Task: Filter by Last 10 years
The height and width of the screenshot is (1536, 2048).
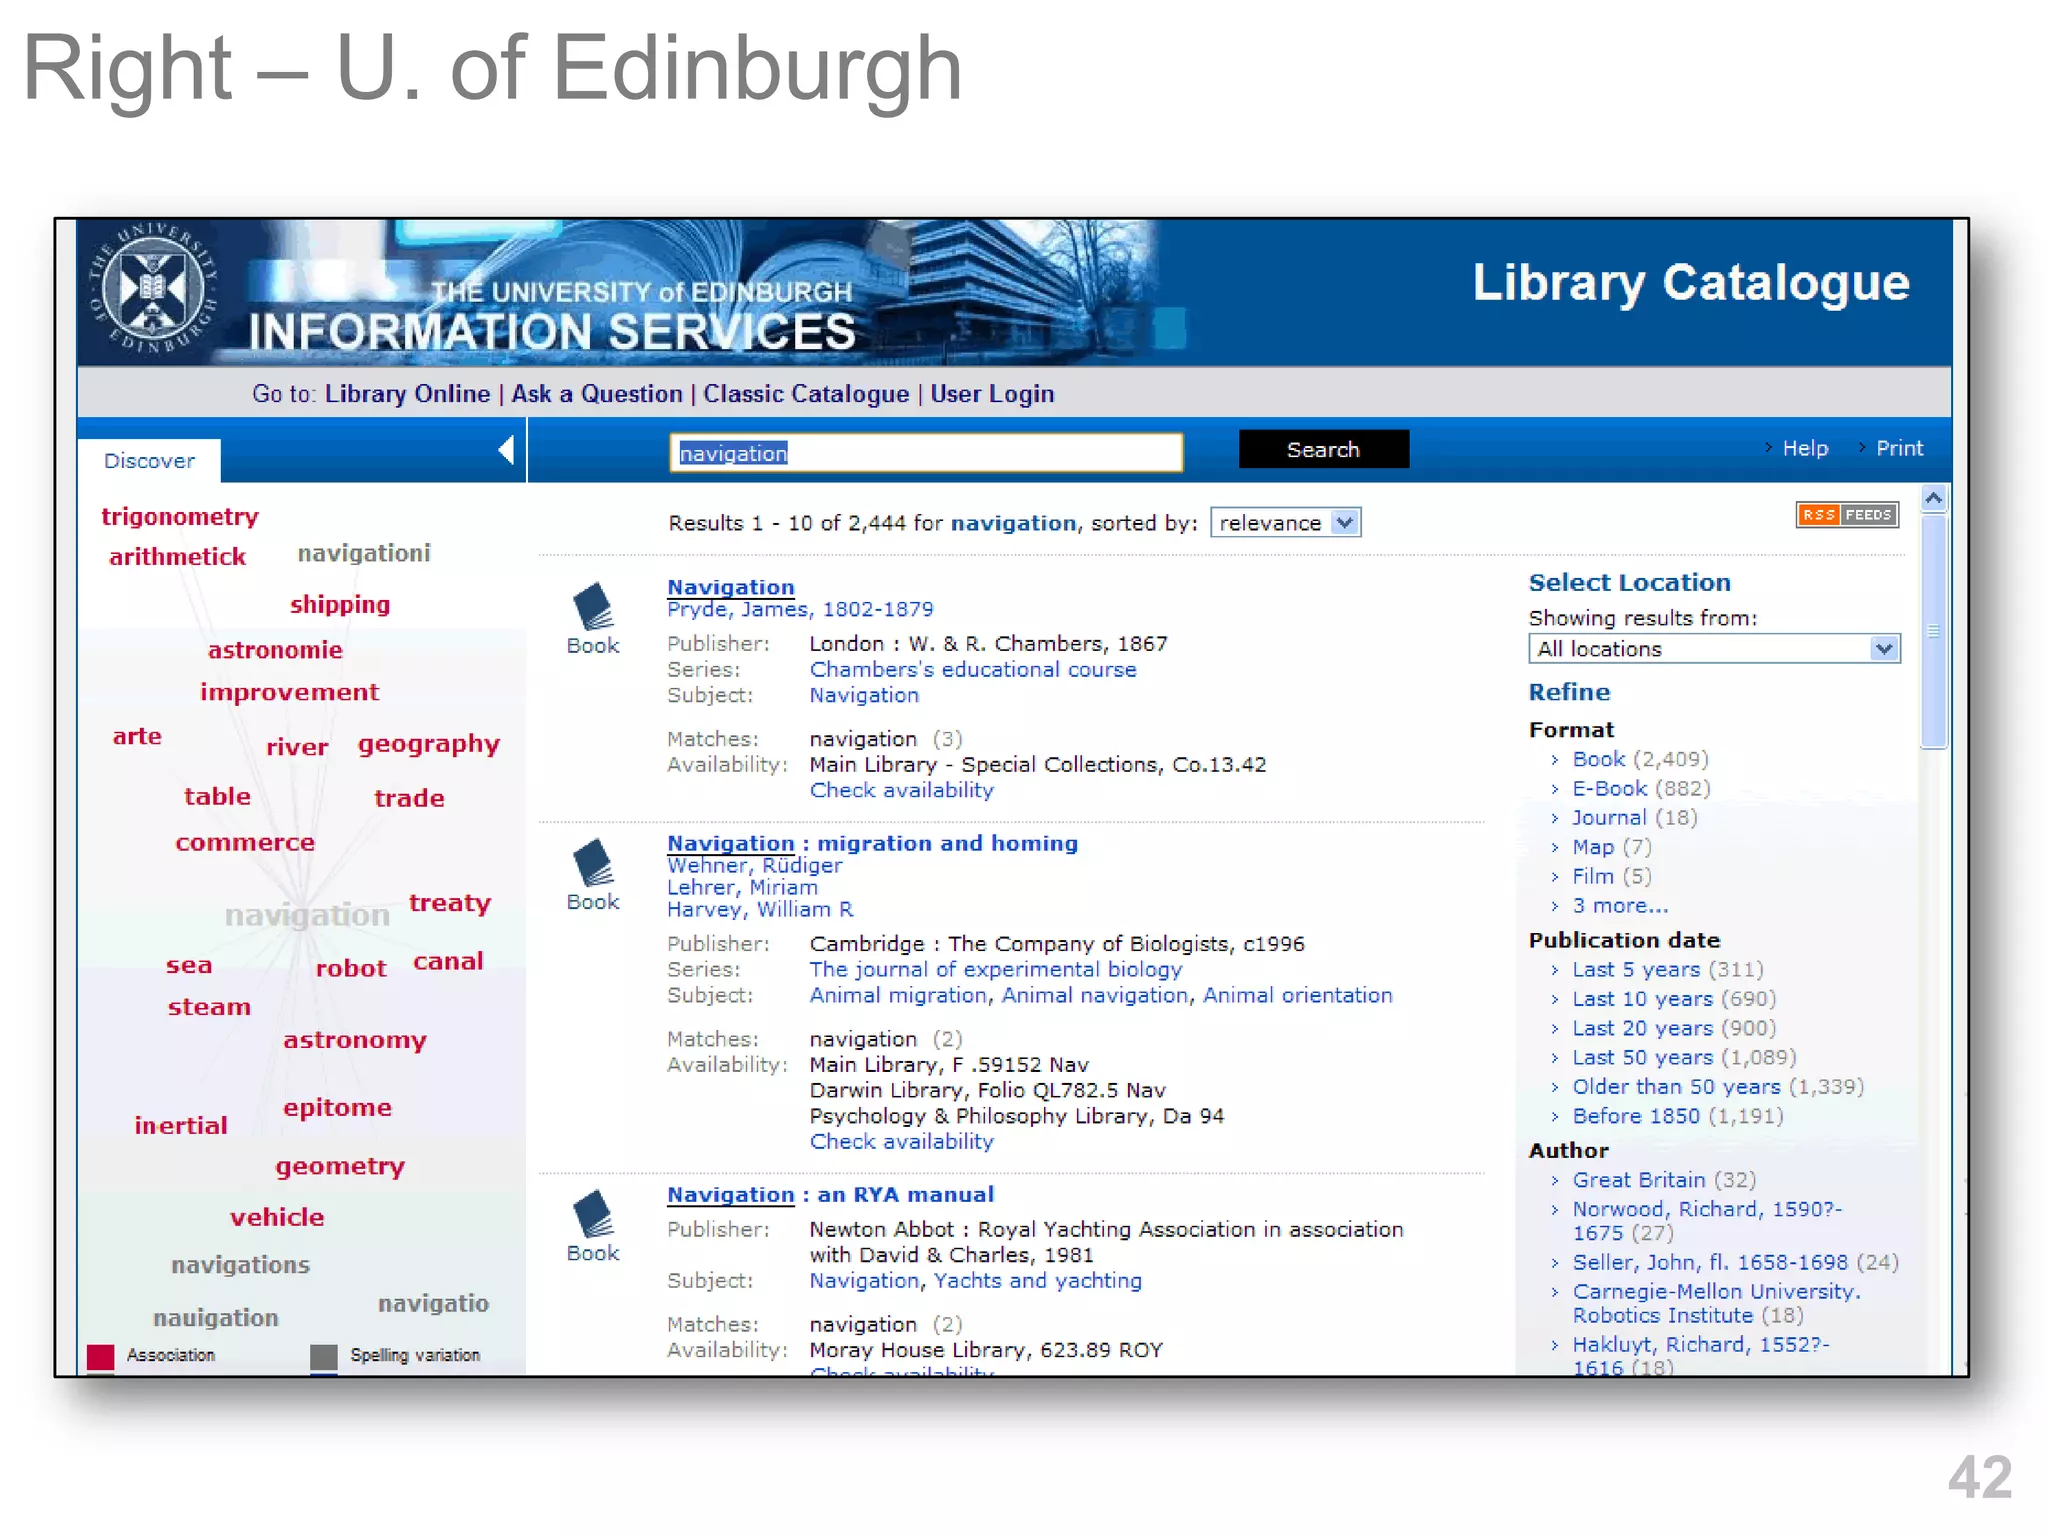Action: pos(1674,999)
